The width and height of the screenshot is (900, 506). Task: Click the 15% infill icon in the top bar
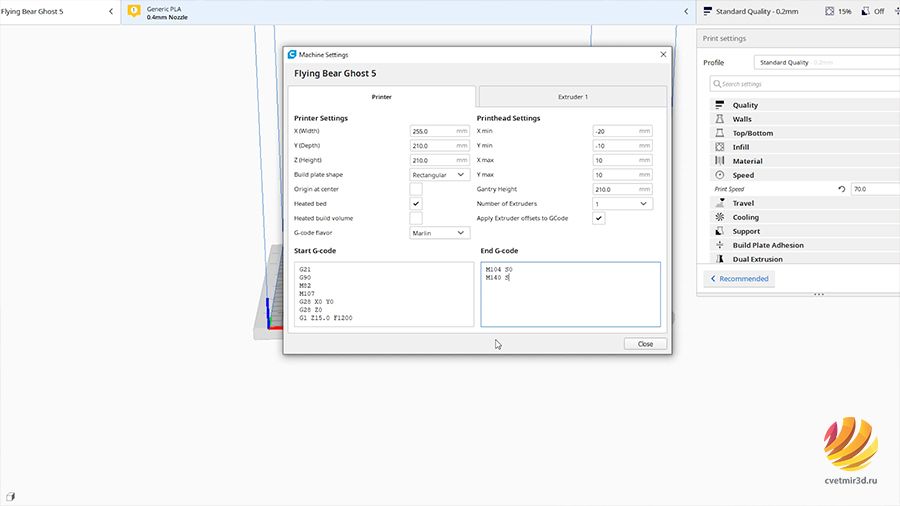829,11
